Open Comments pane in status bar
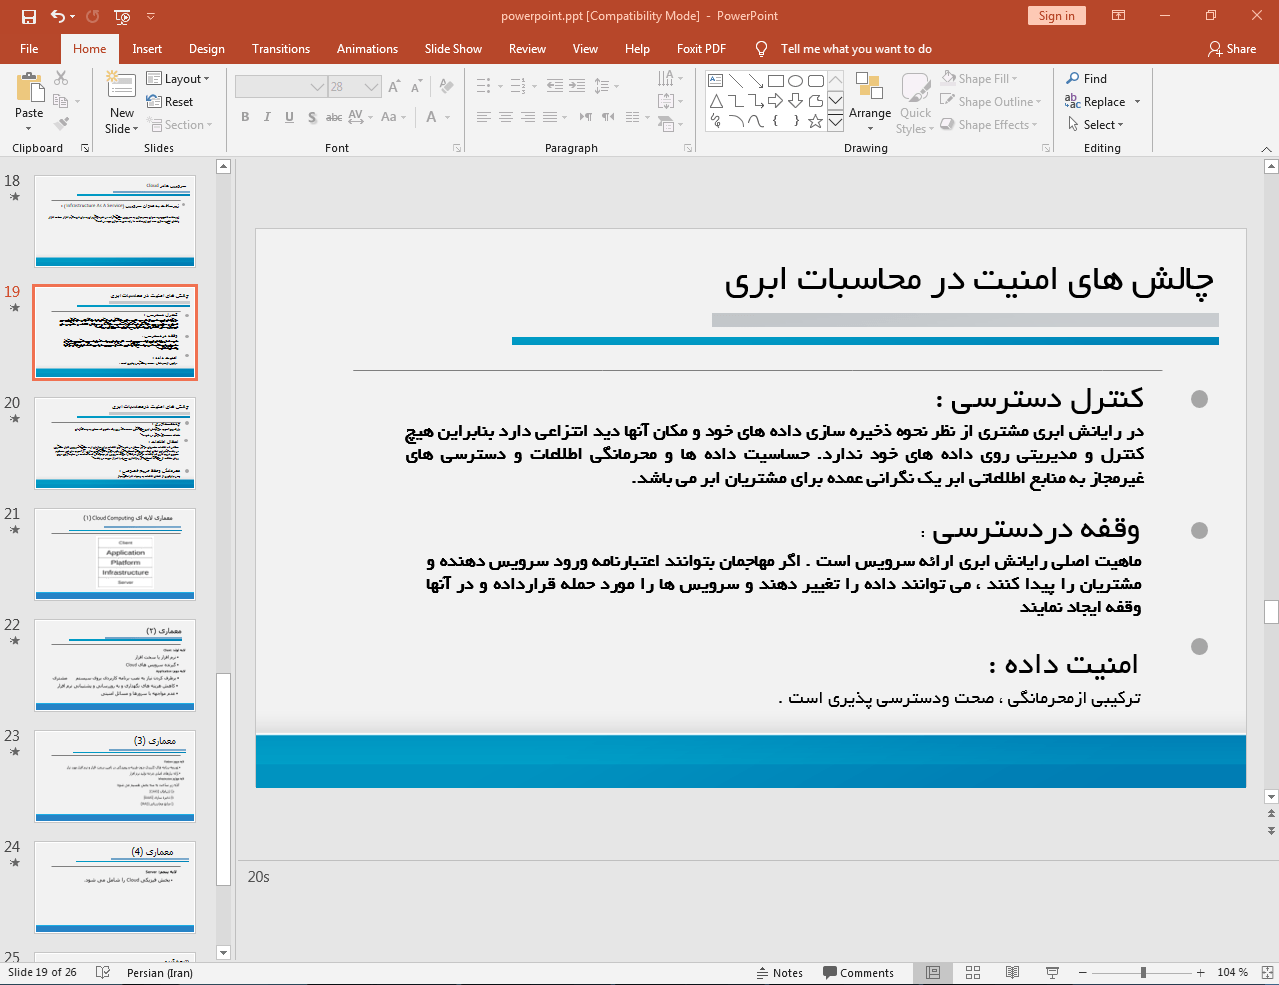The width and height of the screenshot is (1279, 985). (x=858, y=973)
